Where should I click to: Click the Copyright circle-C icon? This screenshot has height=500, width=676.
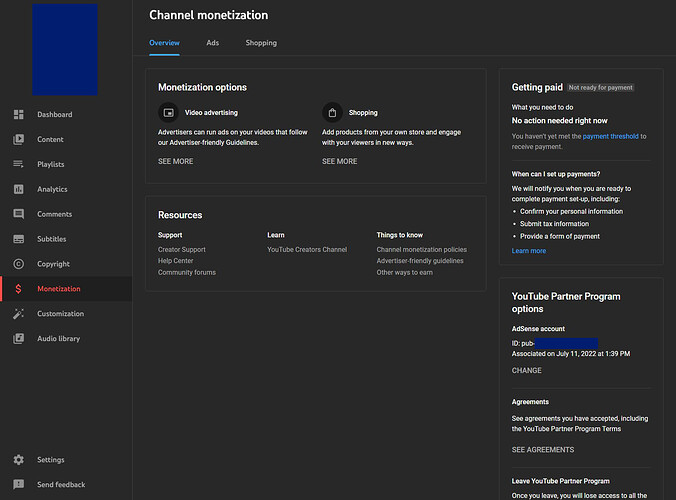(x=19, y=264)
